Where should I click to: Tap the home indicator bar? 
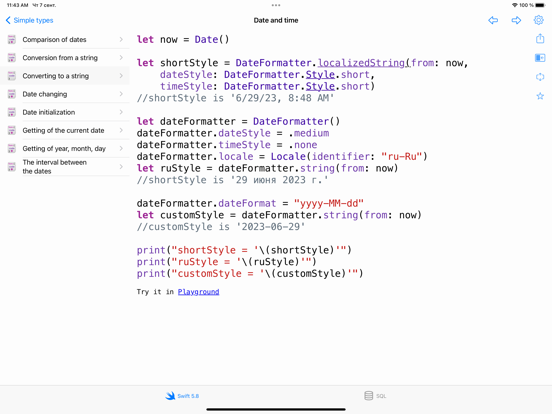pos(276,409)
